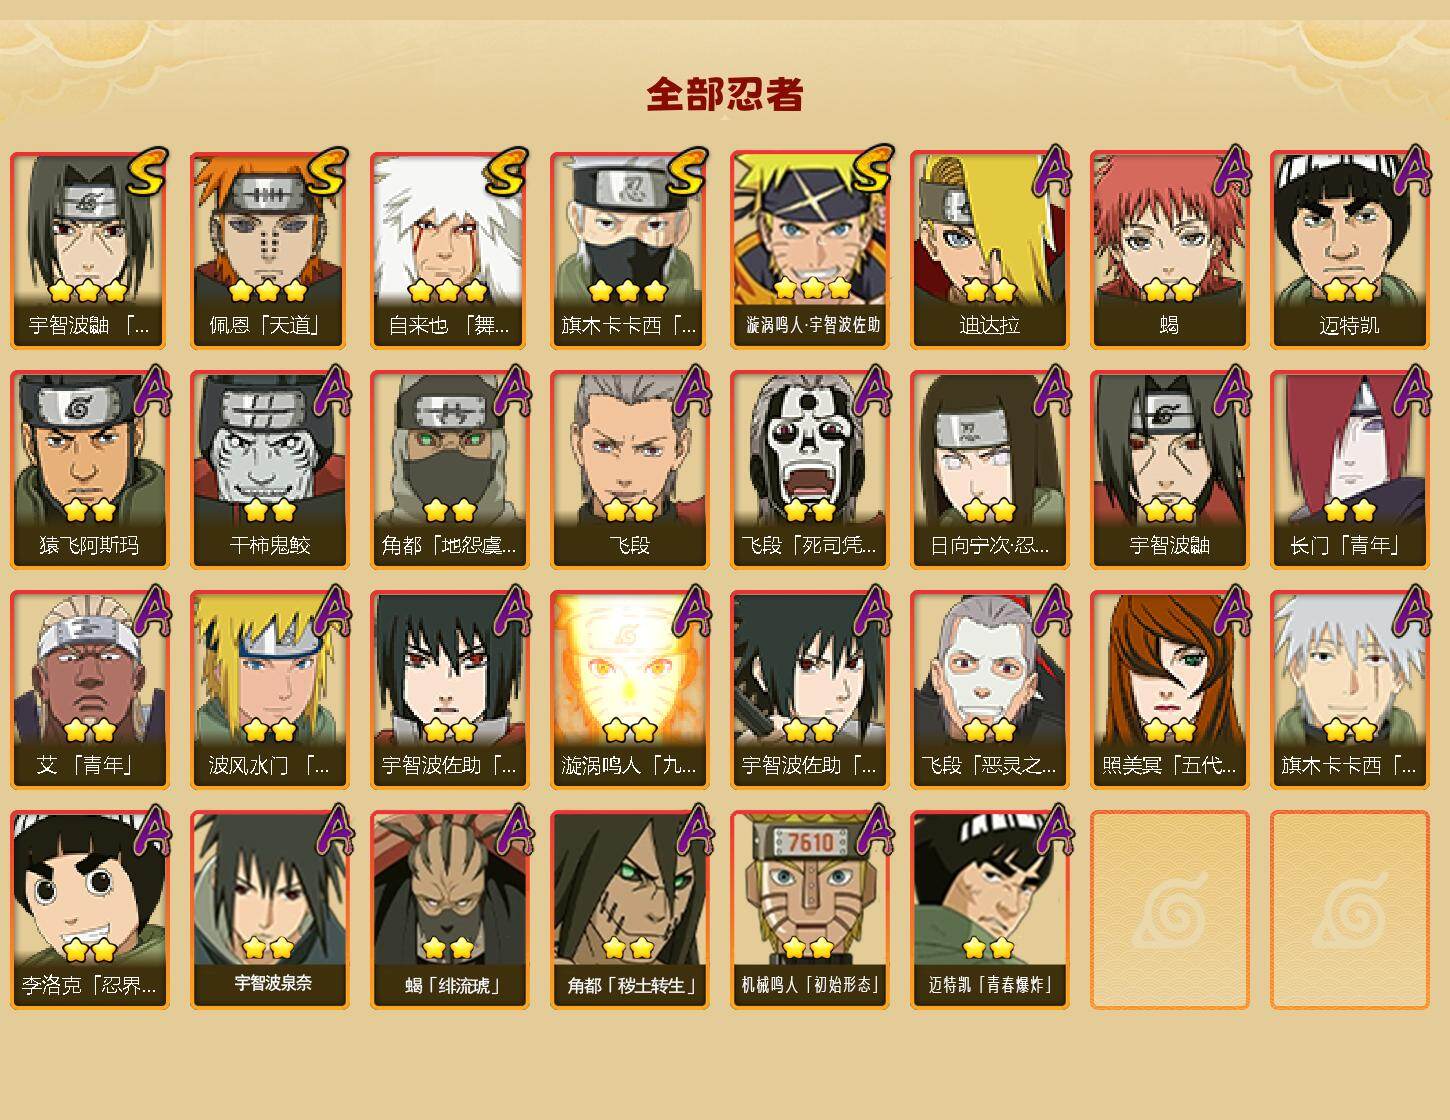Open the 迈特凯「青春爆炸」 card
Image resolution: width=1450 pixels, height=1120 pixels.
(x=989, y=910)
